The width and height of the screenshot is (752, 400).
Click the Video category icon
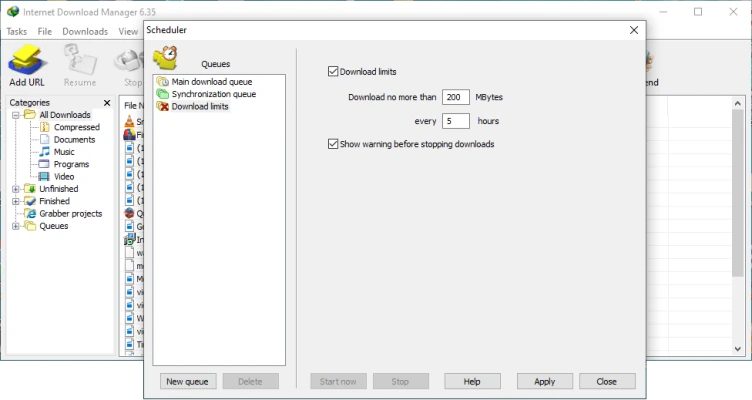[45, 176]
